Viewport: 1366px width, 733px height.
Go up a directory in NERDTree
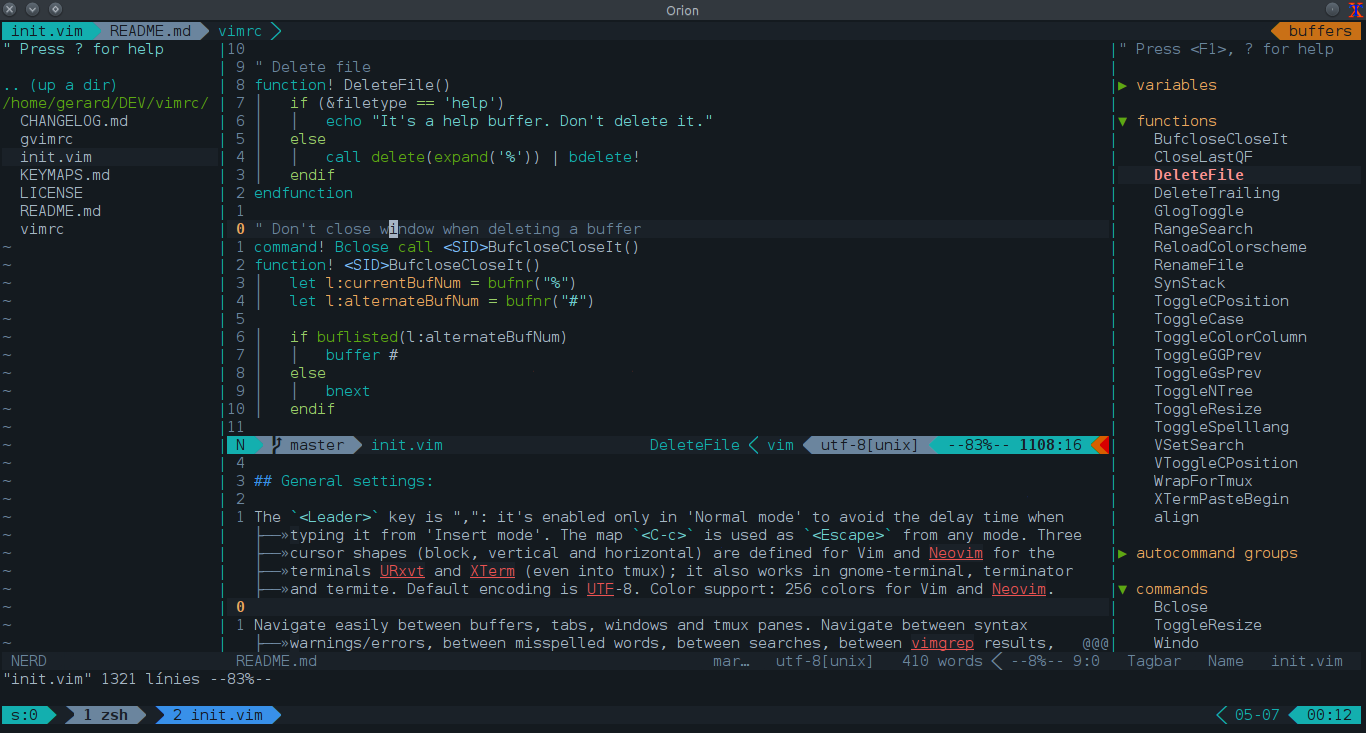pos(60,85)
